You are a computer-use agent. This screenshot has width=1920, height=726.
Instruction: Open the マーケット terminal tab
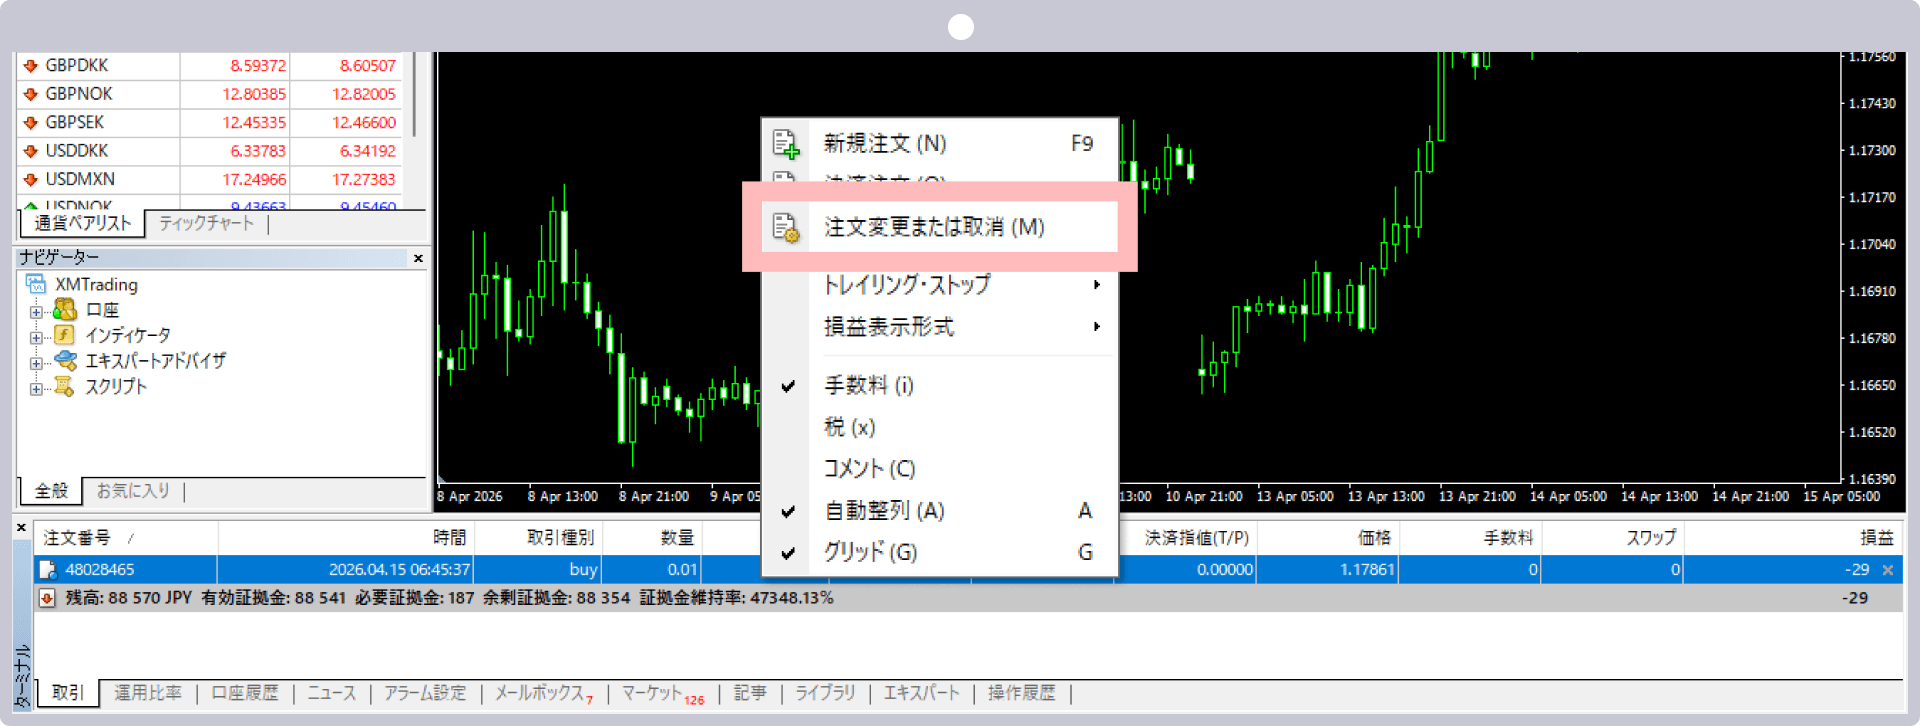[663, 693]
